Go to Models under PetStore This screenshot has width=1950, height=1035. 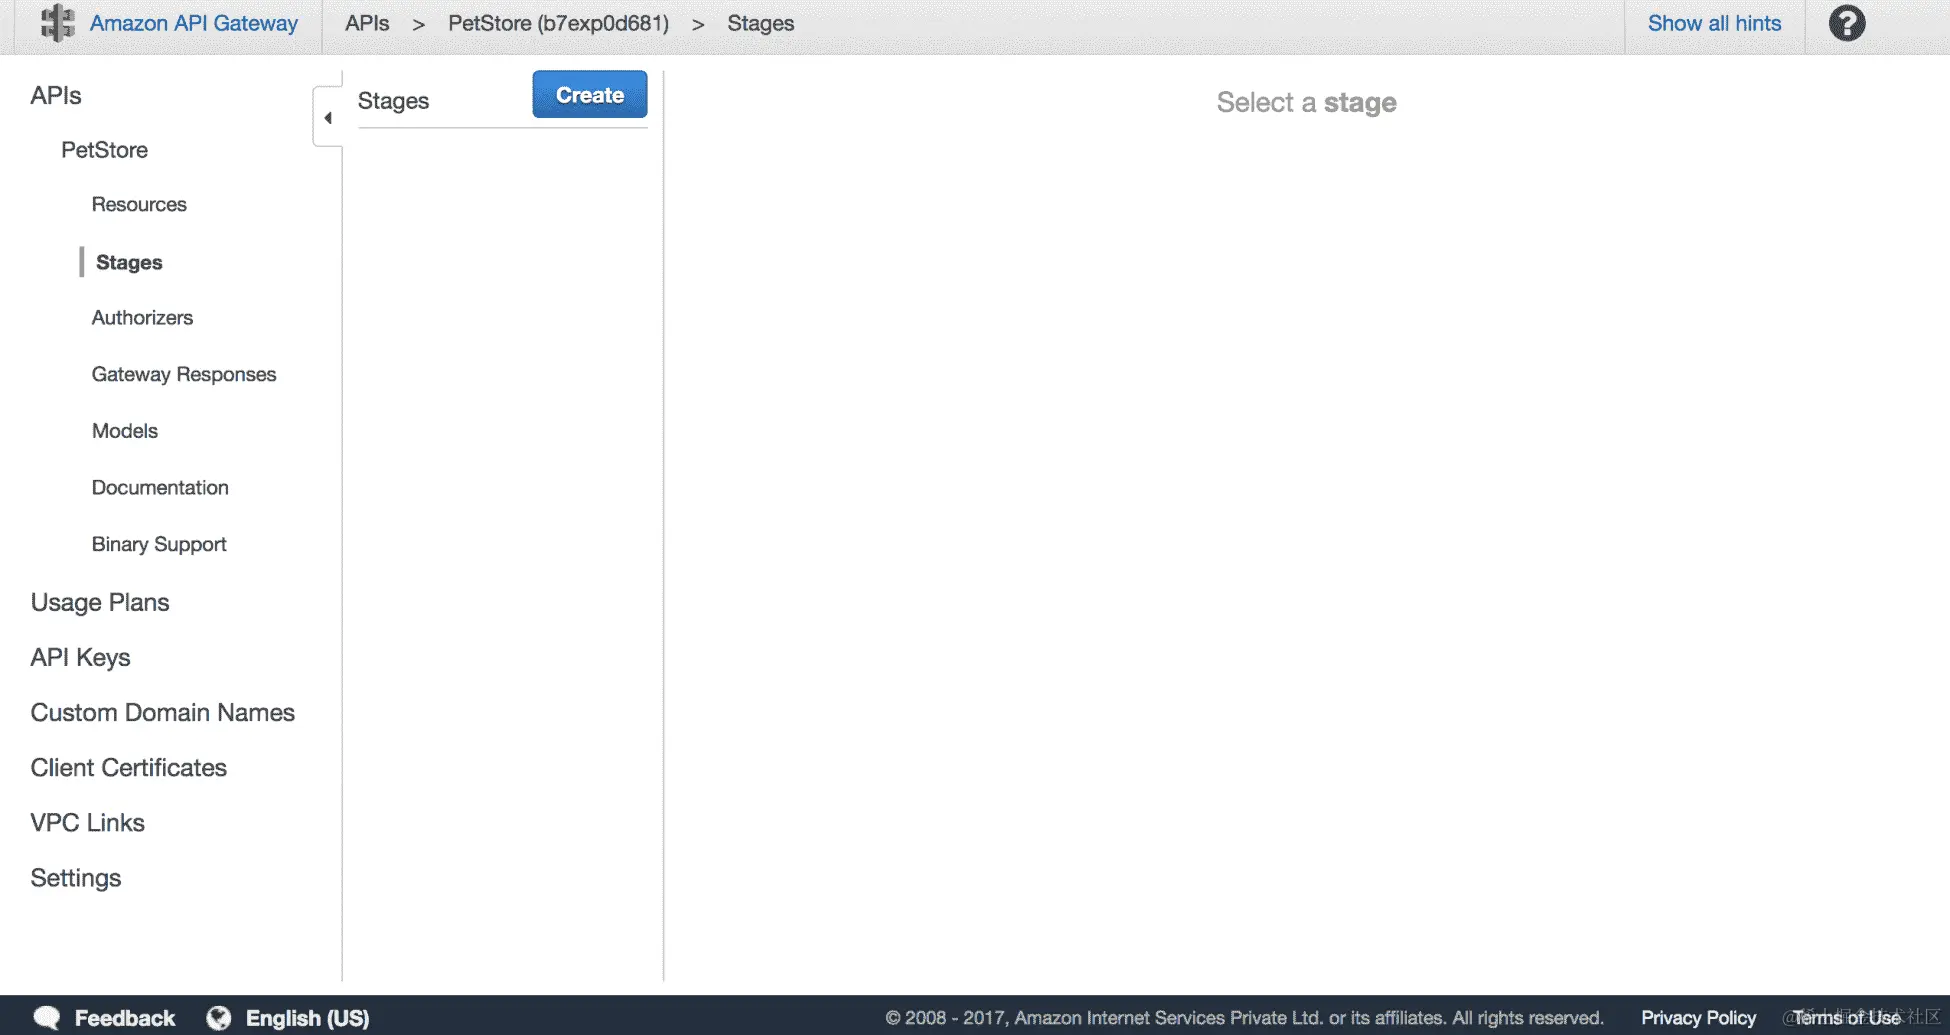pos(125,431)
